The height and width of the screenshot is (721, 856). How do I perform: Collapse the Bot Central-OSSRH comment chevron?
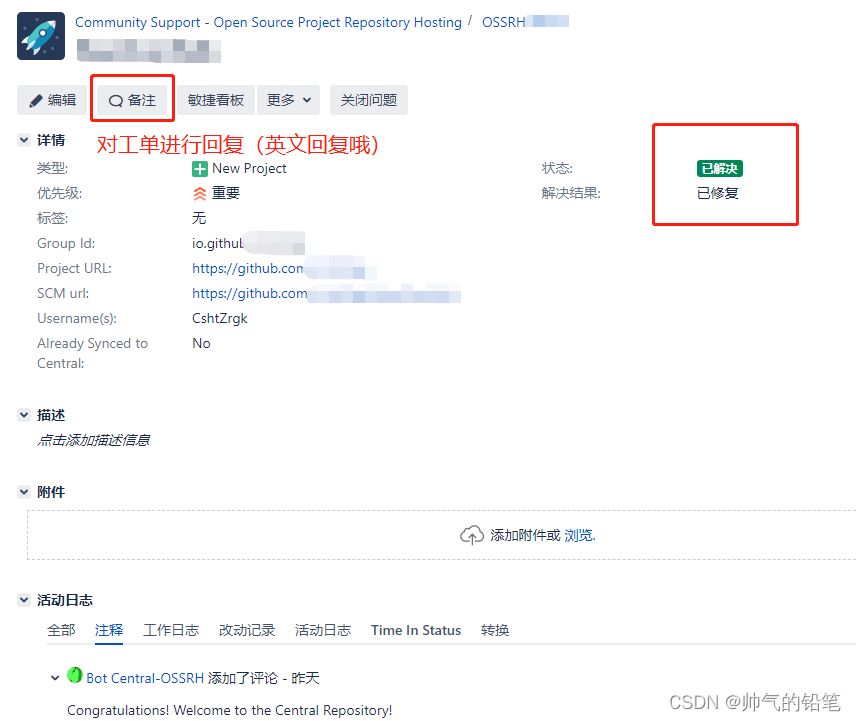tap(55, 678)
